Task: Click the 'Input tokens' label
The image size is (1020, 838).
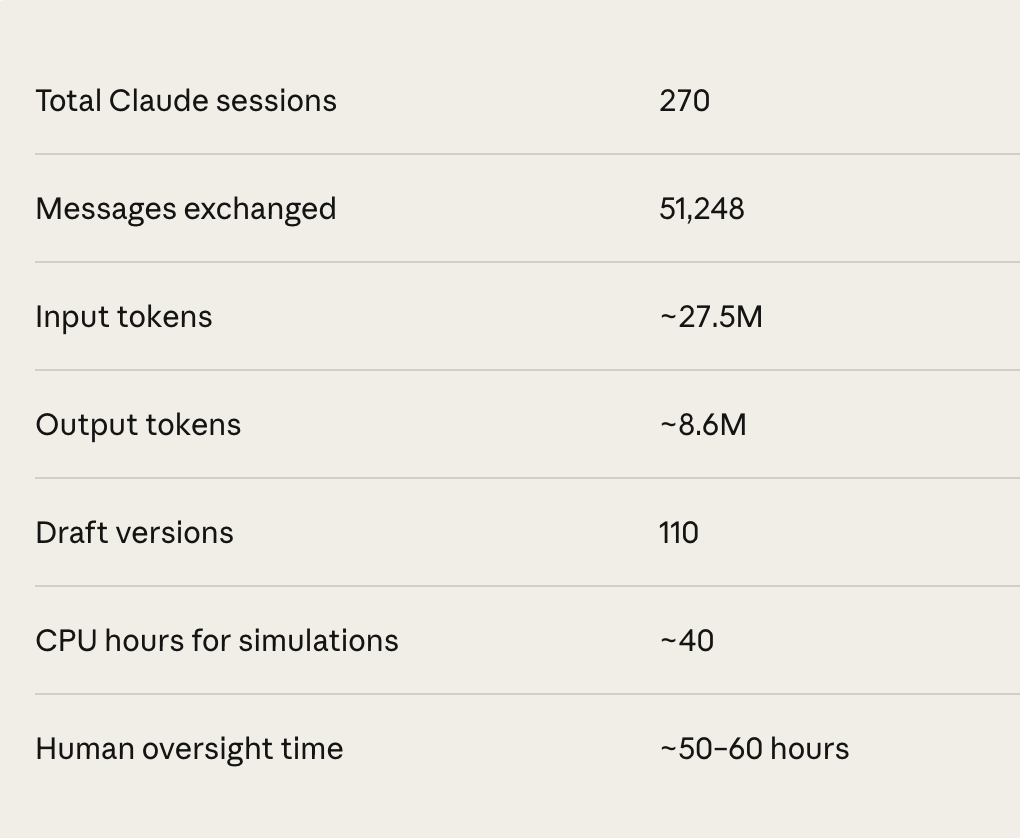Action: (124, 317)
